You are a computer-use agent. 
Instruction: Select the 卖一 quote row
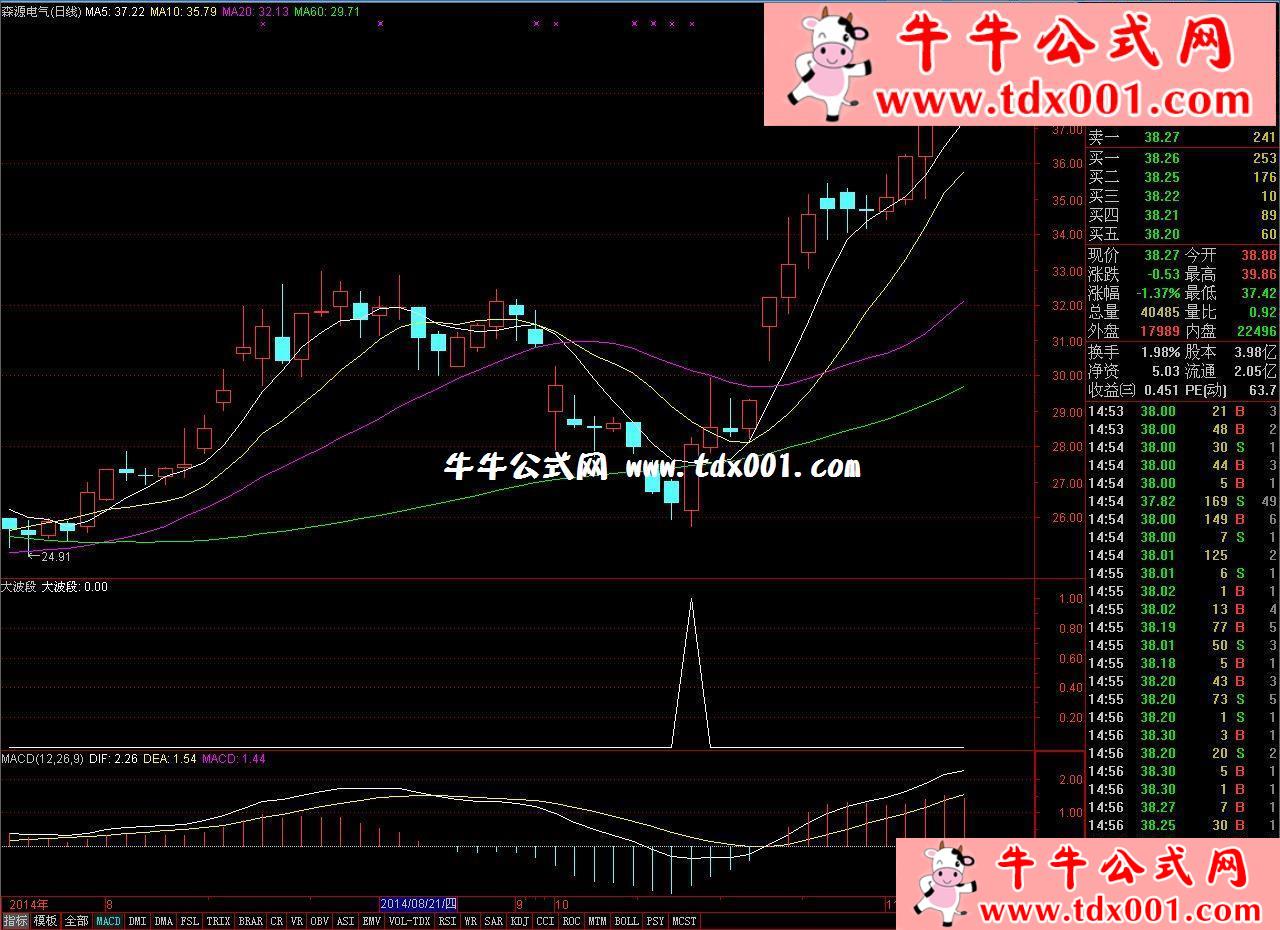point(1182,138)
